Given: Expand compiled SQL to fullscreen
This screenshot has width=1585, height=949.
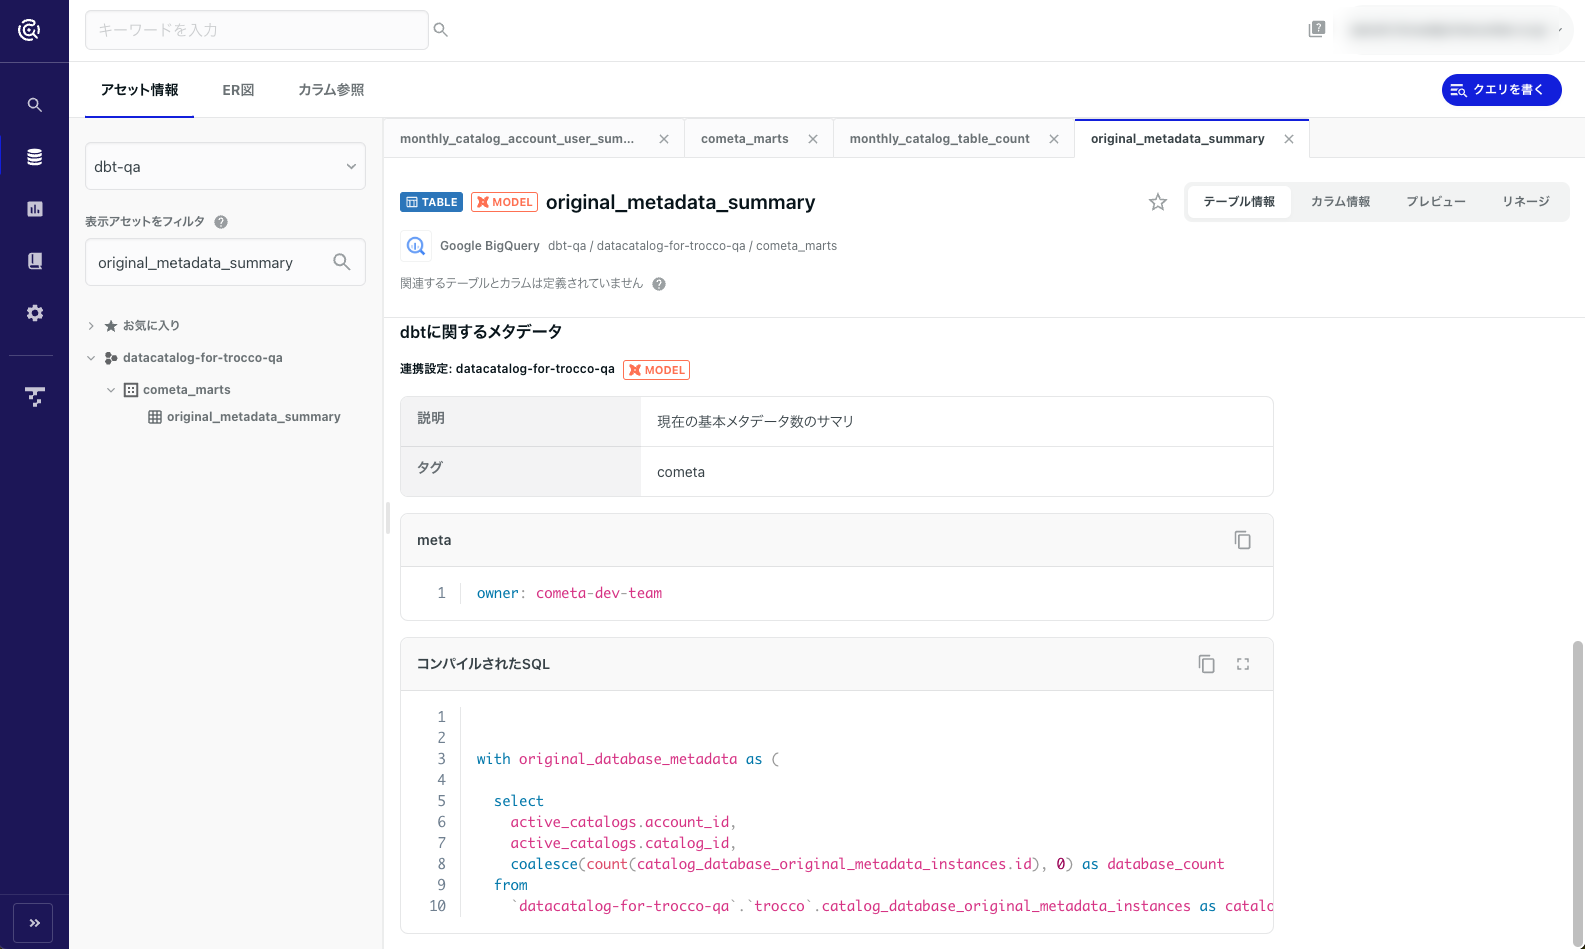Looking at the screenshot, I should coord(1243,664).
